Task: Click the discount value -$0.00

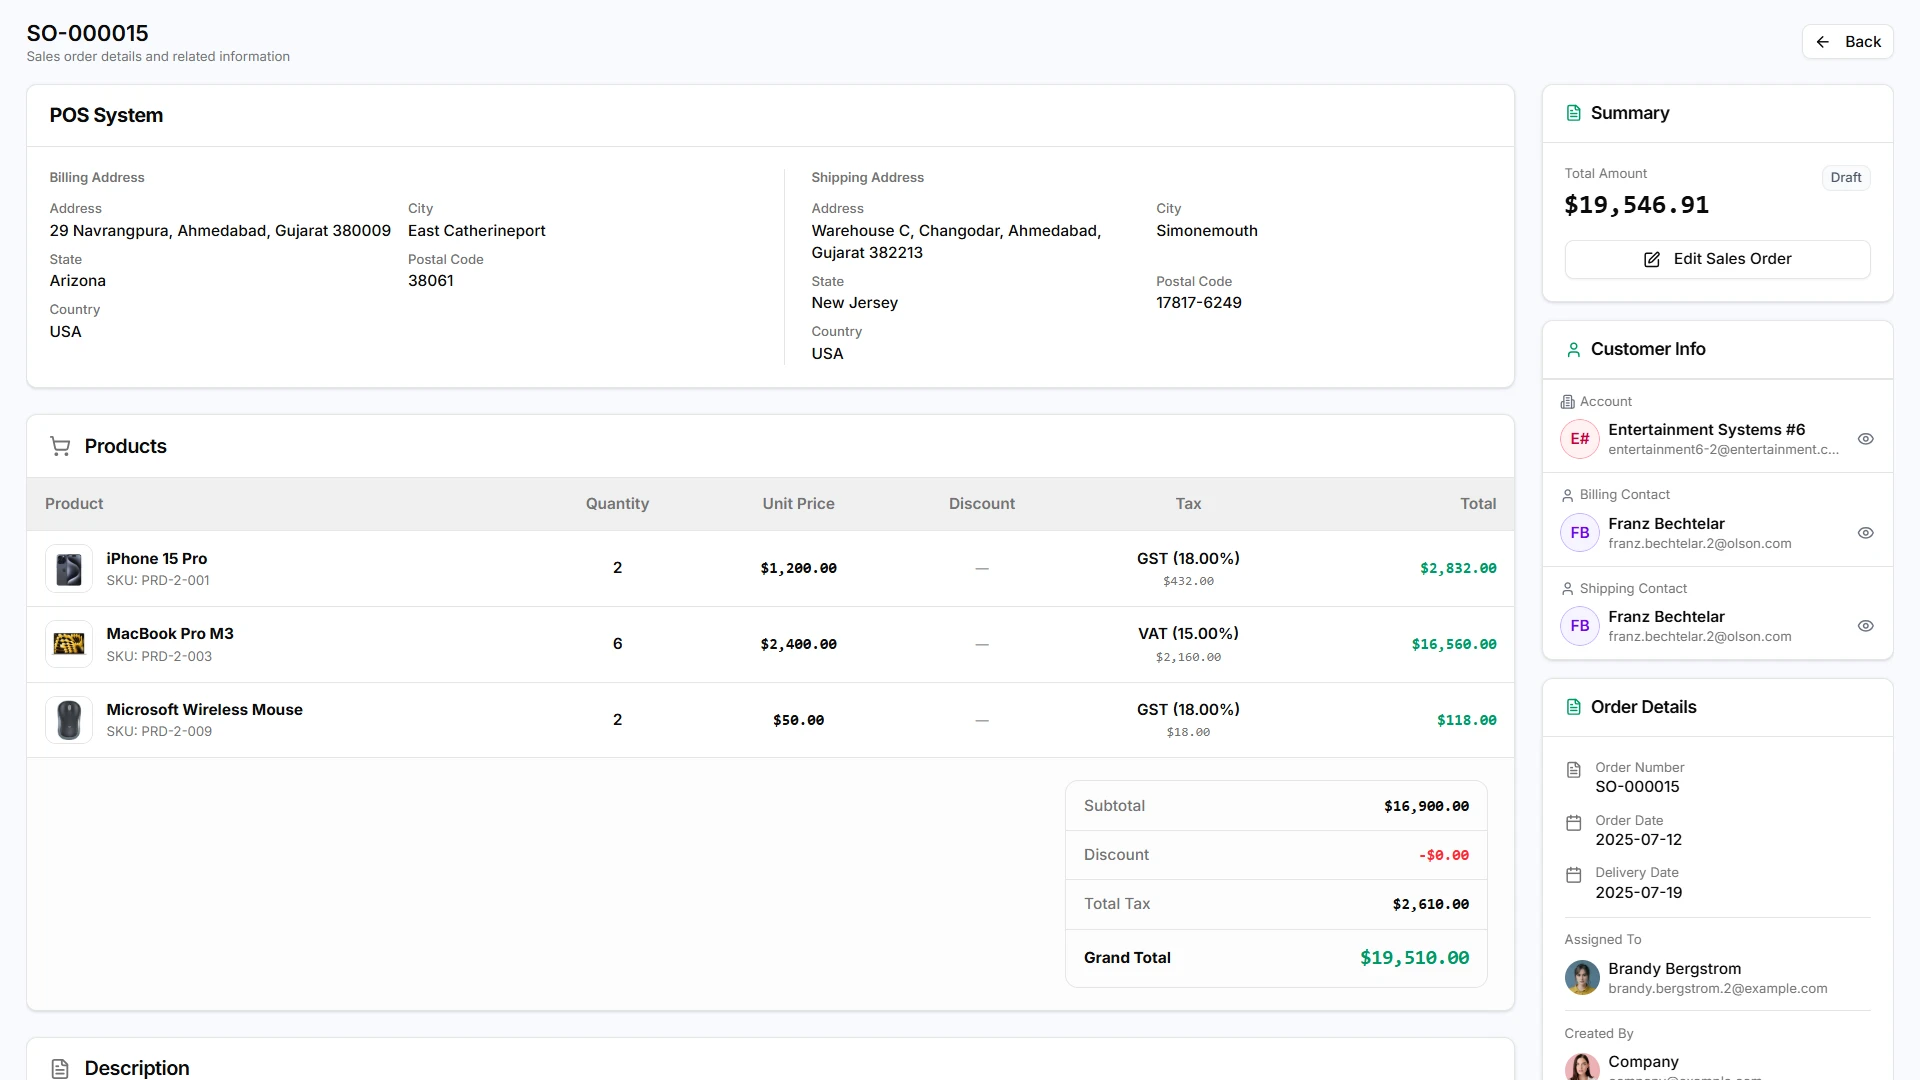Action: (x=1443, y=856)
